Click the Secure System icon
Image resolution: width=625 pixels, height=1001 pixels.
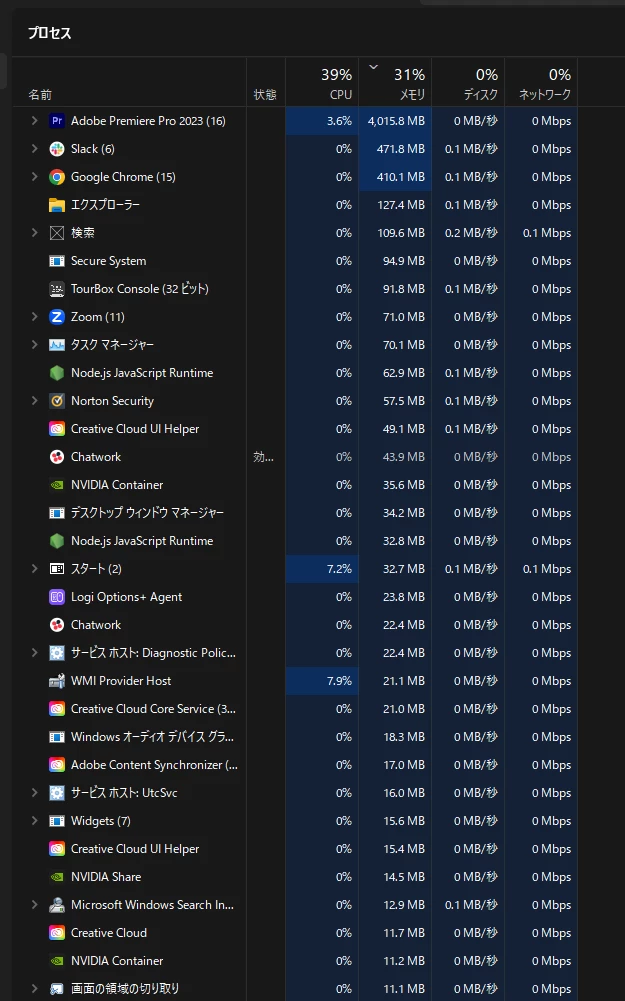point(57,261)
